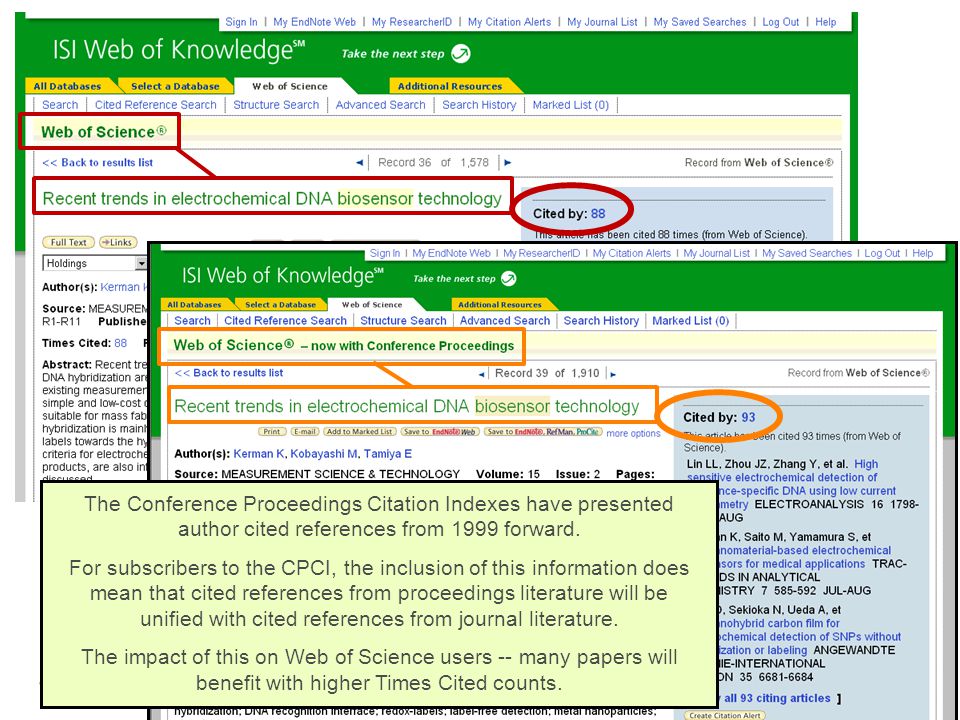Click Times Cited 88 value in rear window

click(121, 343)
